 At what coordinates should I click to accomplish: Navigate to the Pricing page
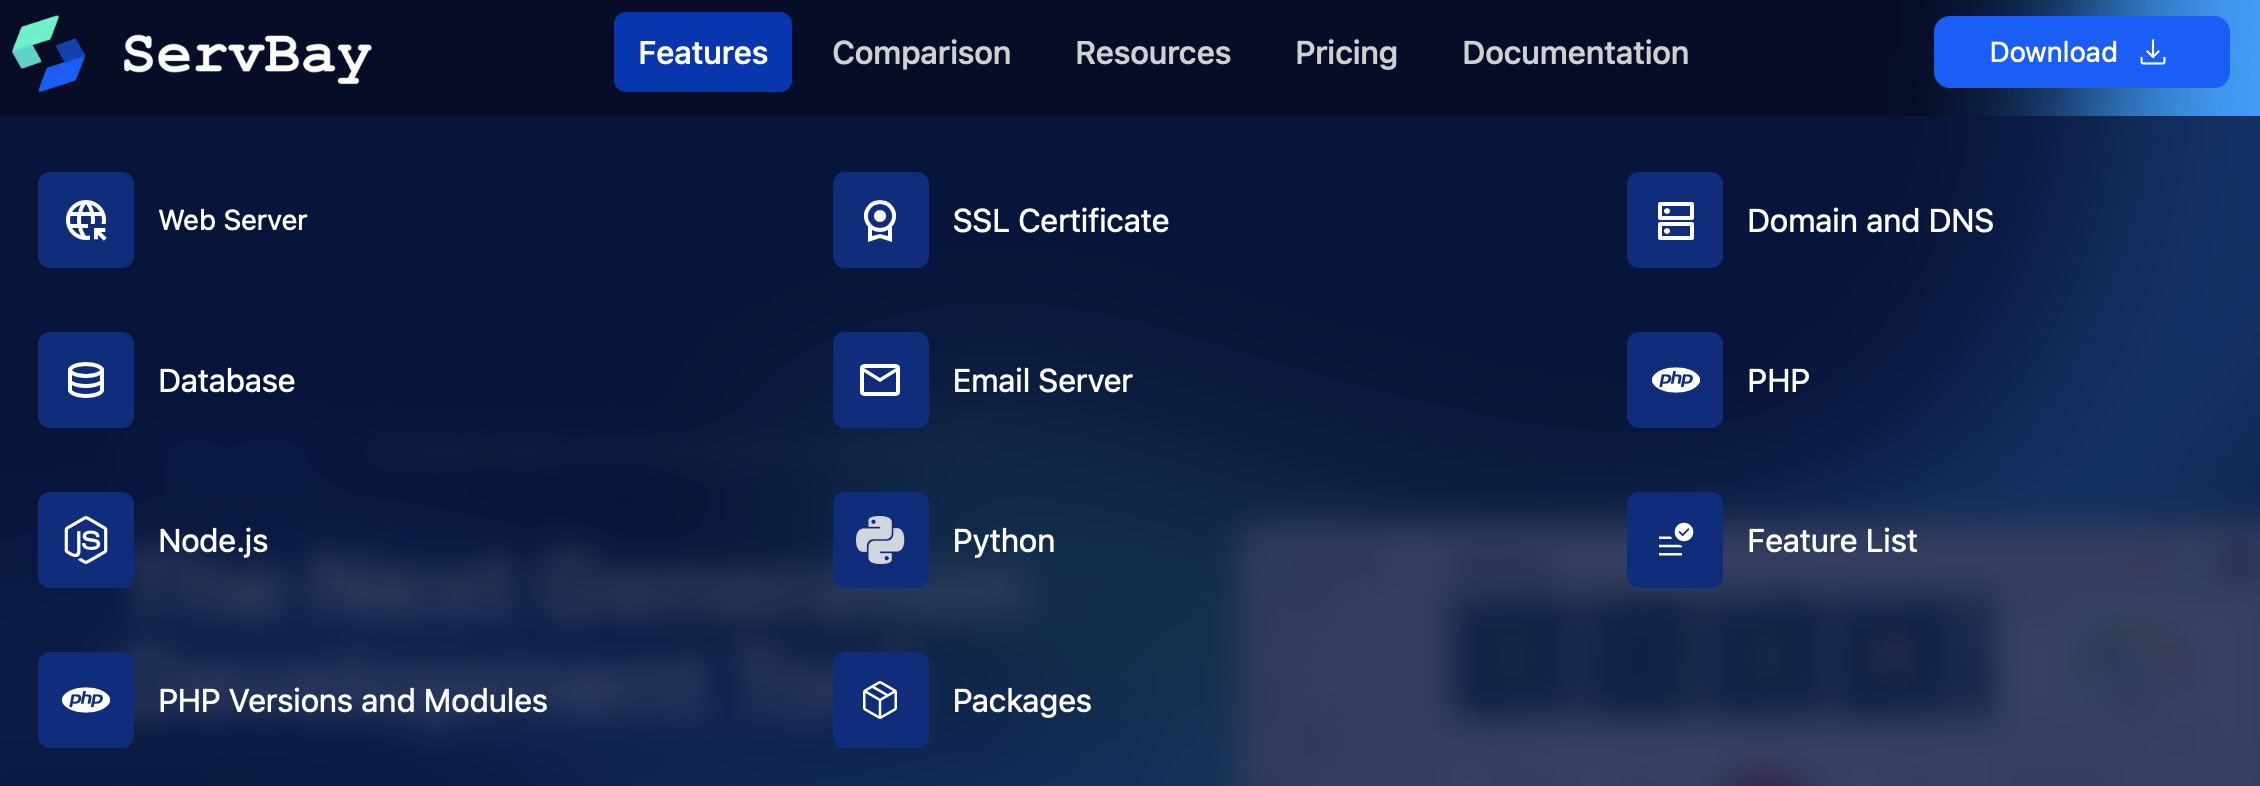1346,52
